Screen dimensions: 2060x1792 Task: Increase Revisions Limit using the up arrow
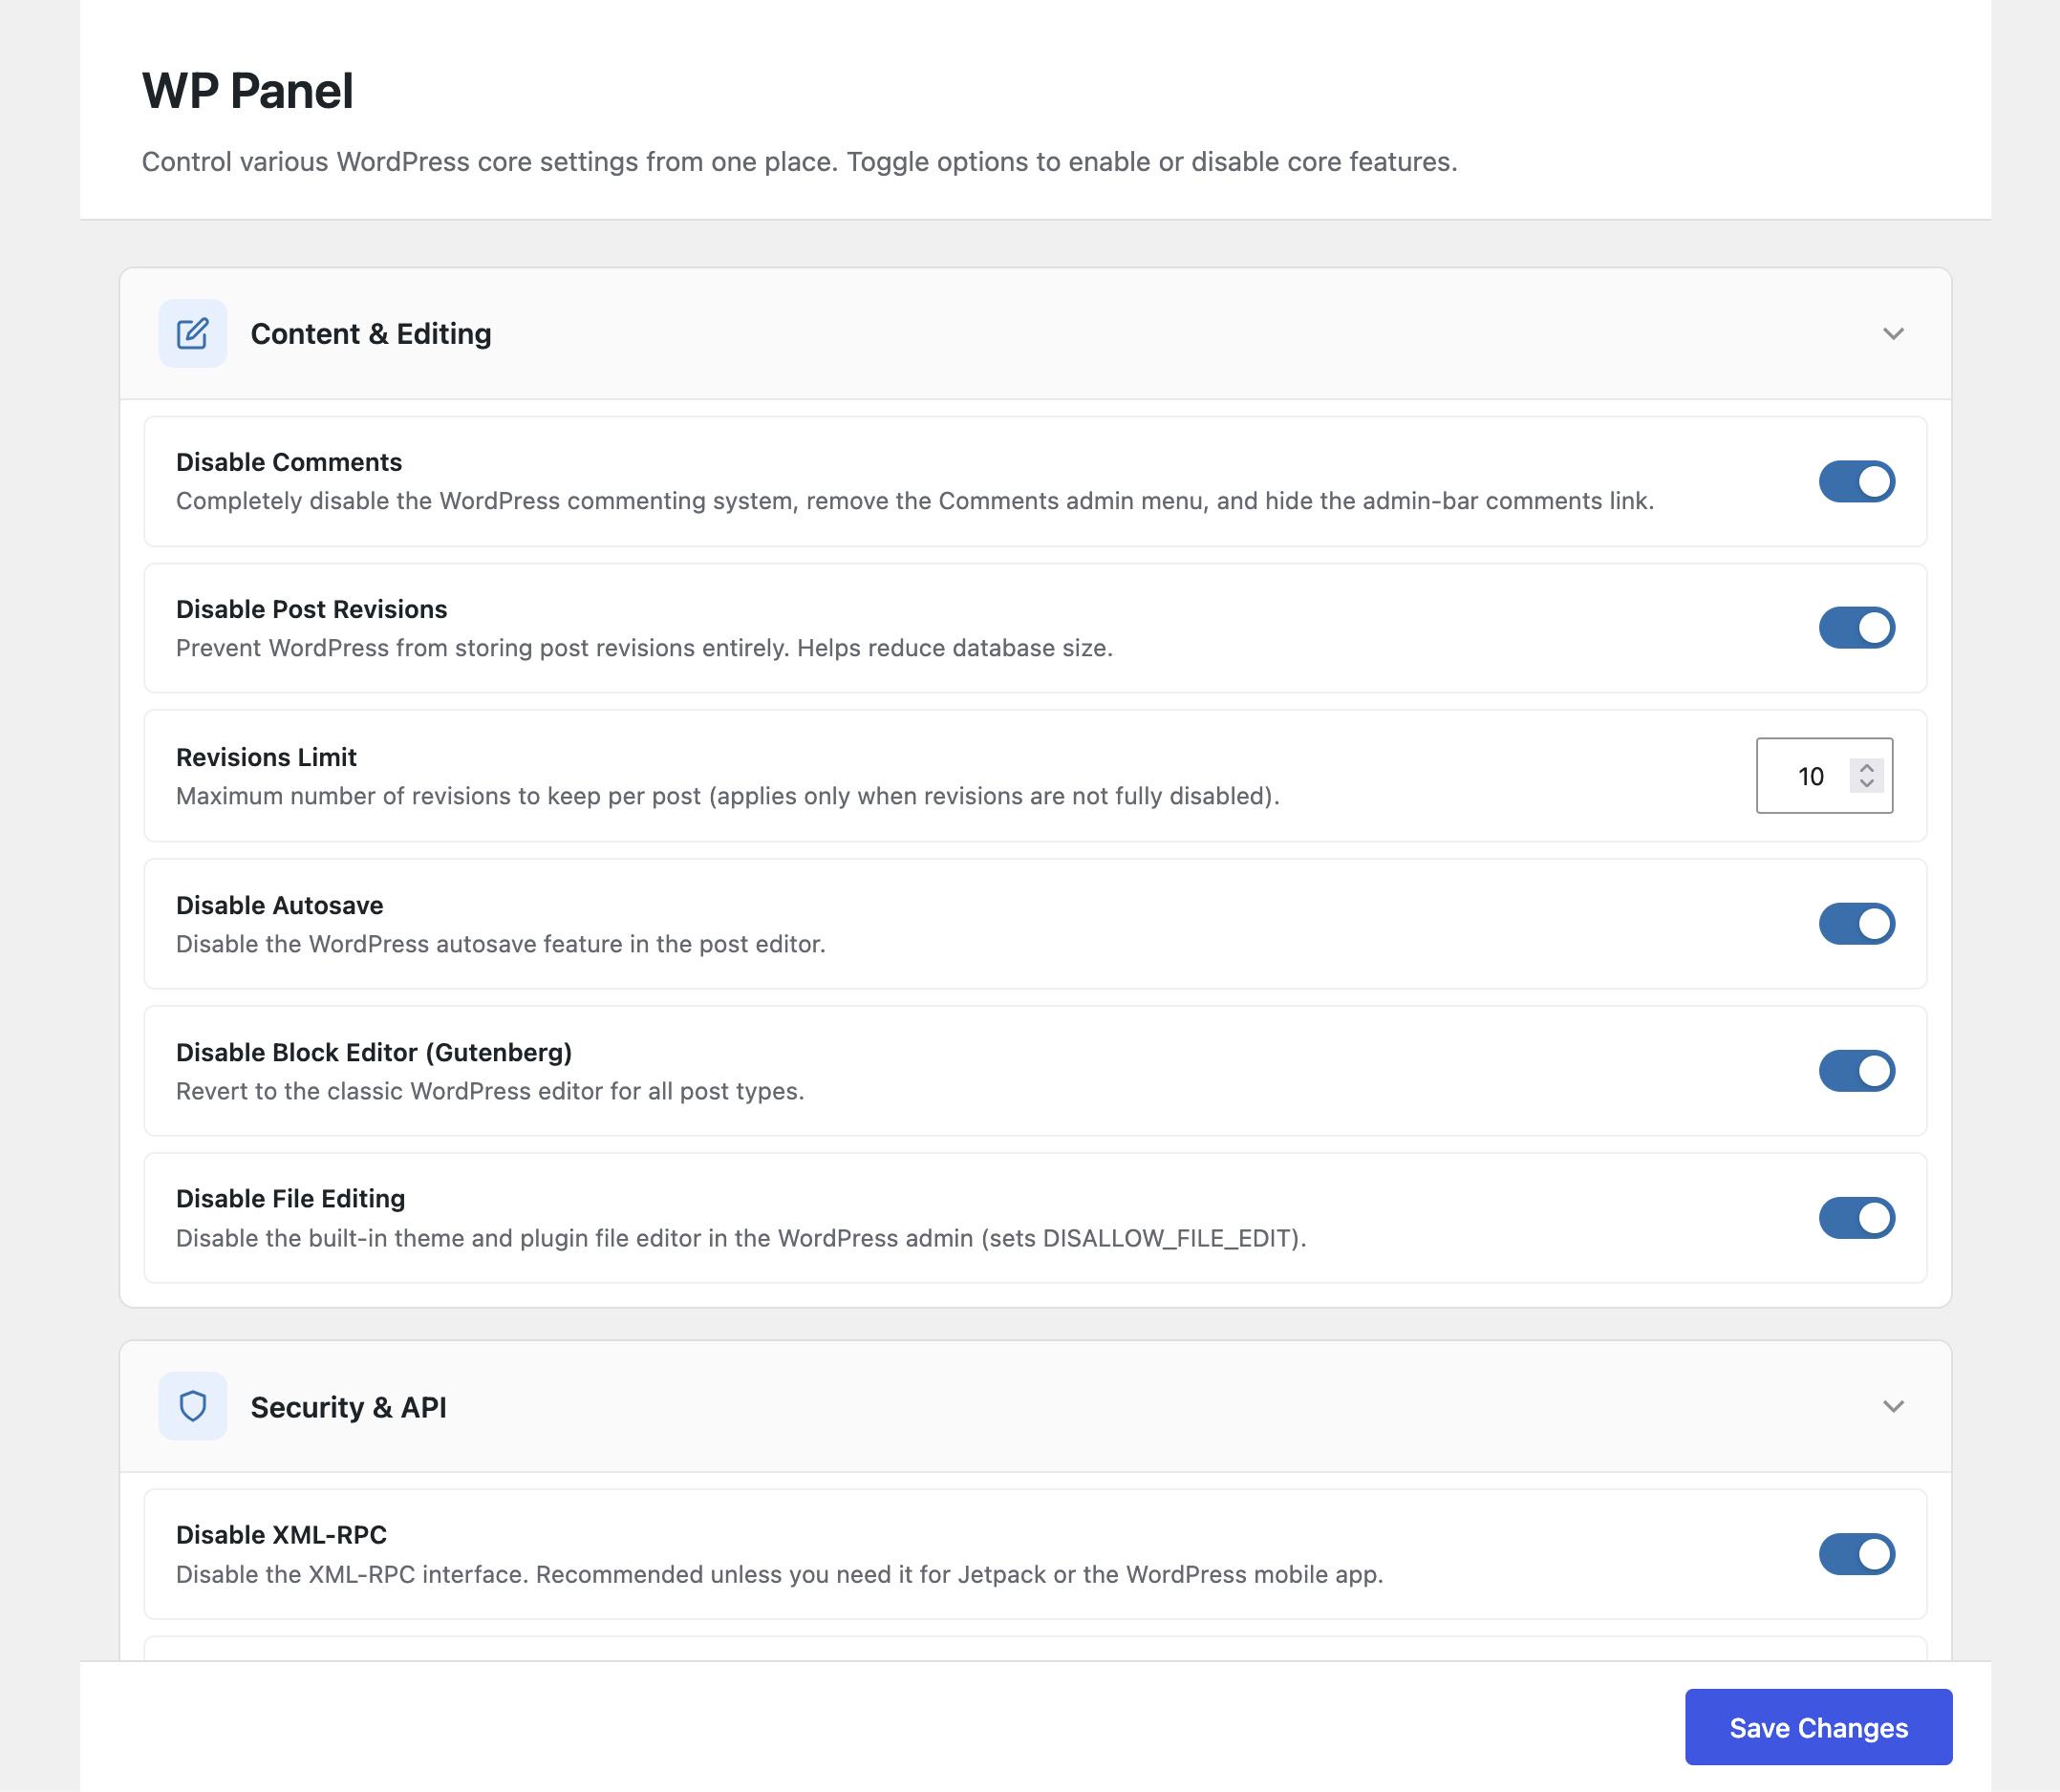coord(1866,768)
